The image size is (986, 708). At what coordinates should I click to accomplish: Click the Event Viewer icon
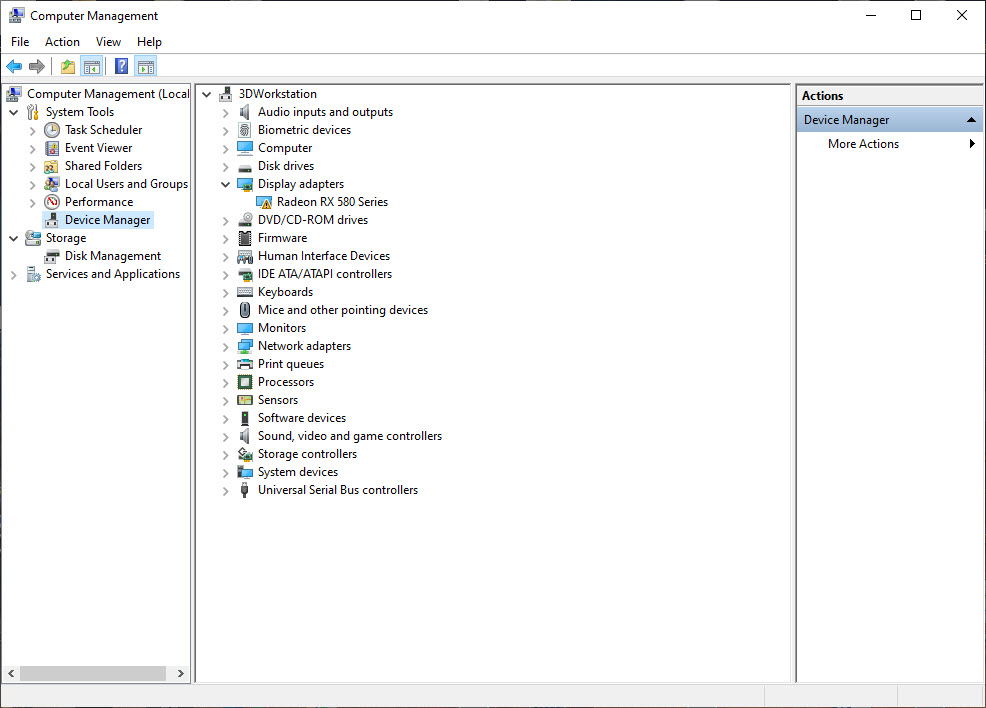click(52, 148)
